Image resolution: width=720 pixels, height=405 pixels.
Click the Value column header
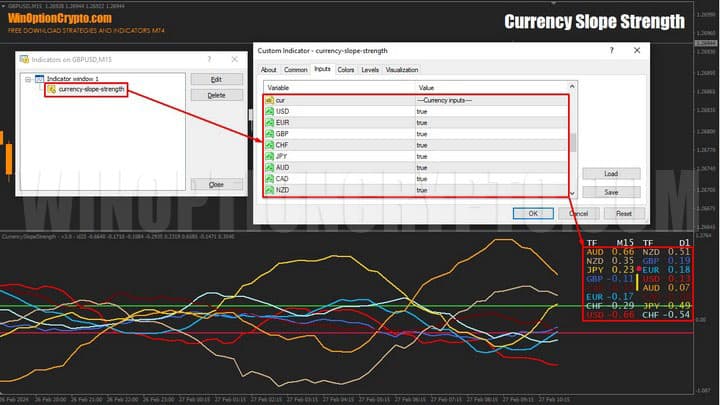coord(491,87)
